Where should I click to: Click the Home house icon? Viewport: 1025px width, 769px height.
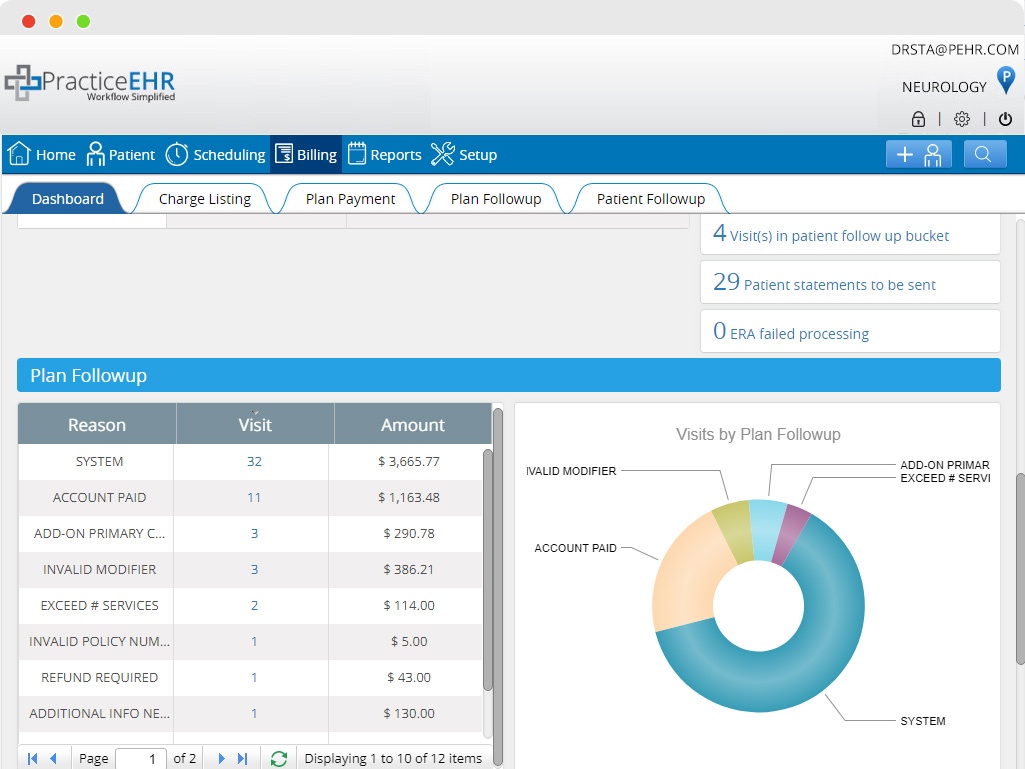19,154
